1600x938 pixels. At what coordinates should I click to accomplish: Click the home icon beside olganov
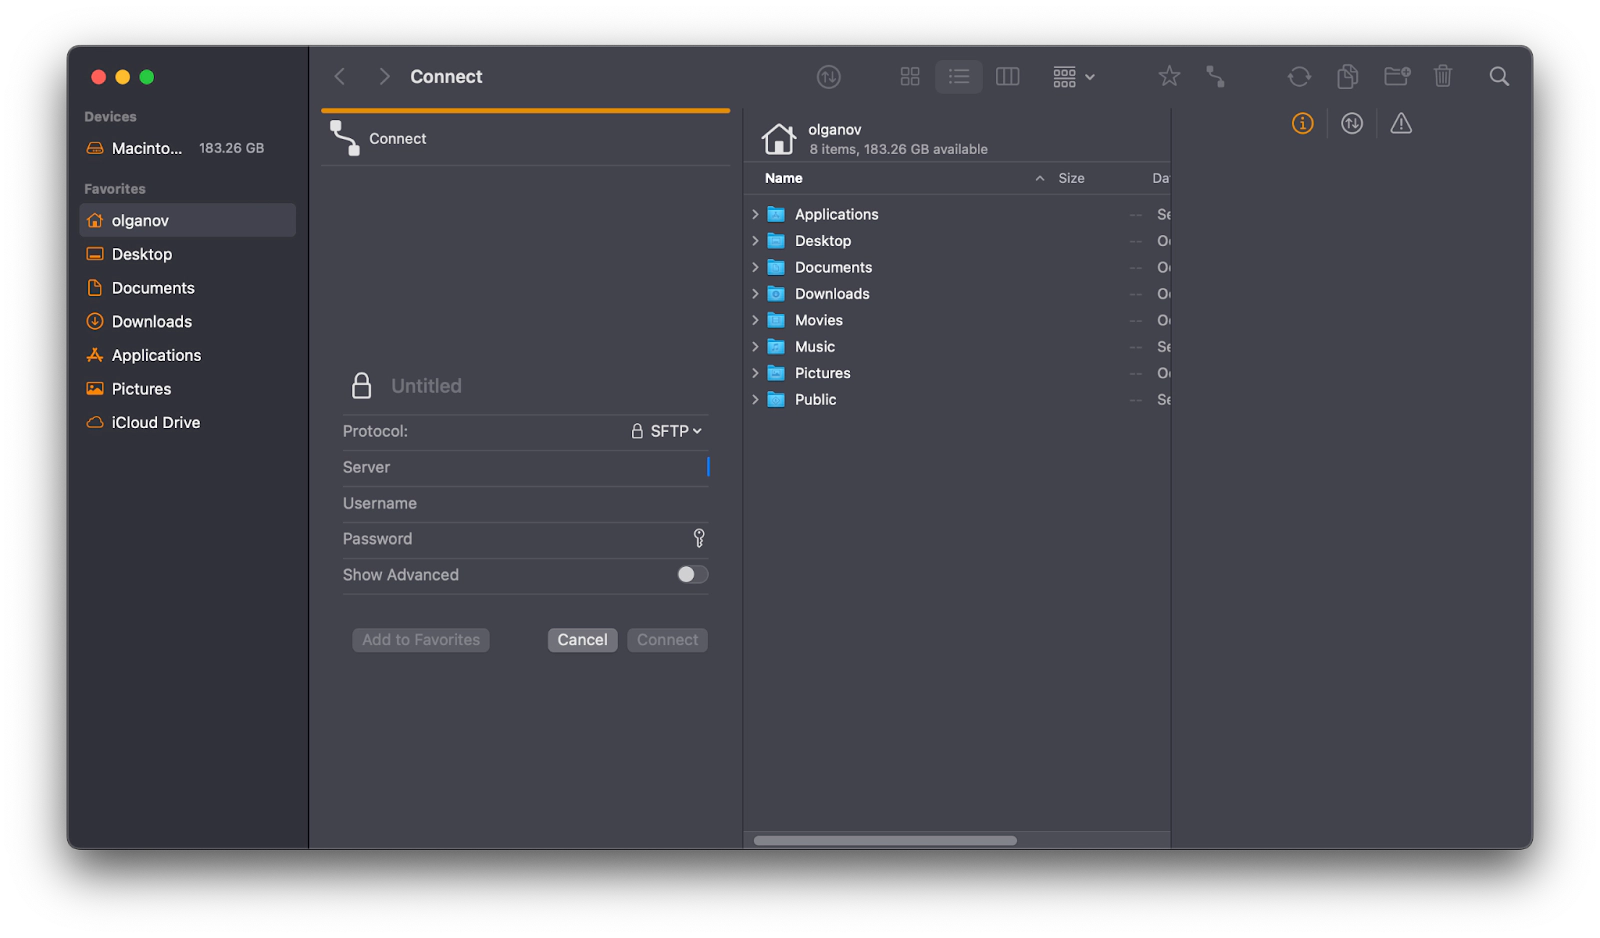[779, 138]
